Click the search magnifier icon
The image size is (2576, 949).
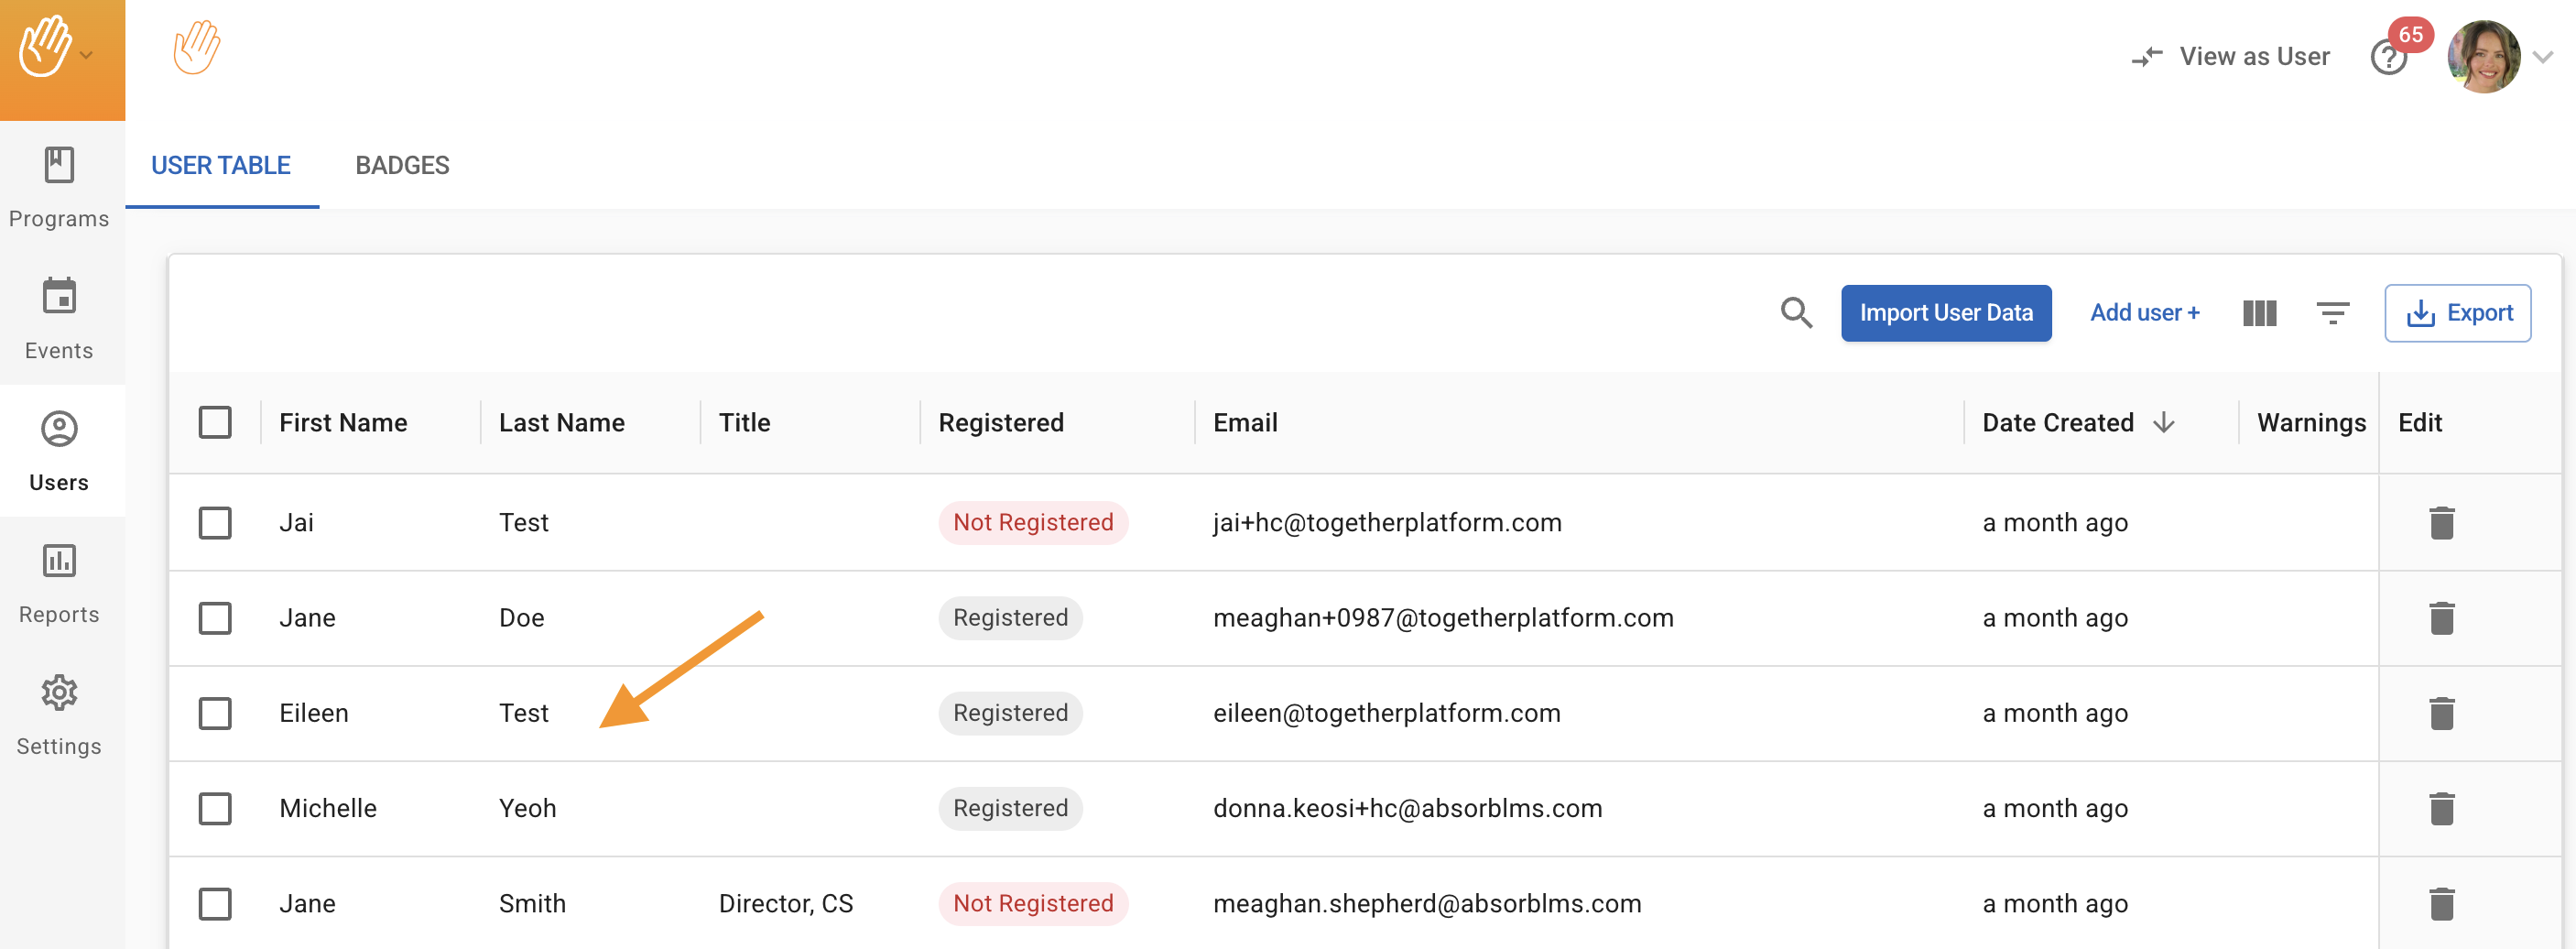pyautogui.click(x=1796, y=313)
